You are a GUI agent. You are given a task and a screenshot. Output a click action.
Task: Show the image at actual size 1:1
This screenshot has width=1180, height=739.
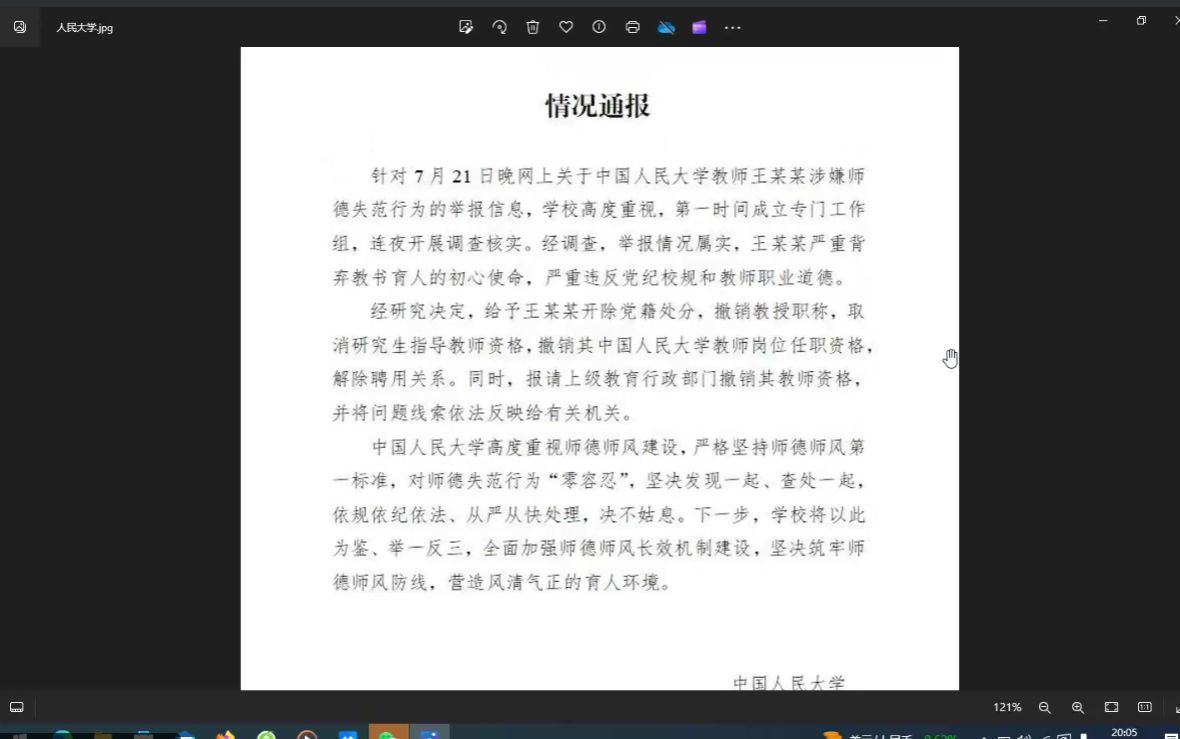click(1145, 707)
